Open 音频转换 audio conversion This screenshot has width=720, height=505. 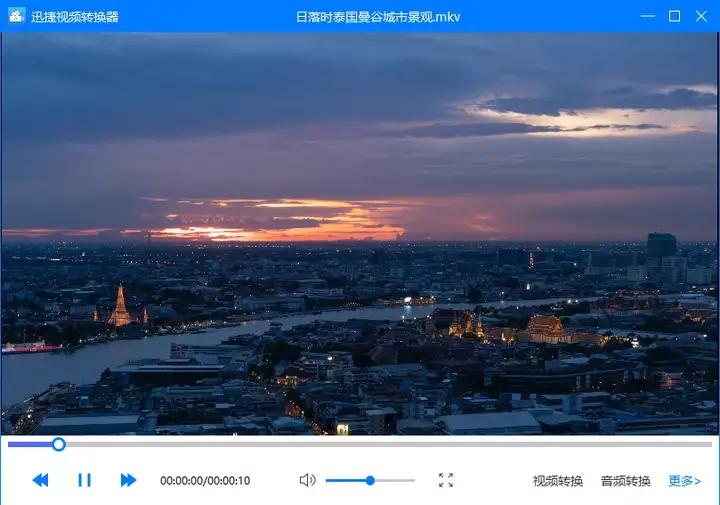tap(625, 481)
